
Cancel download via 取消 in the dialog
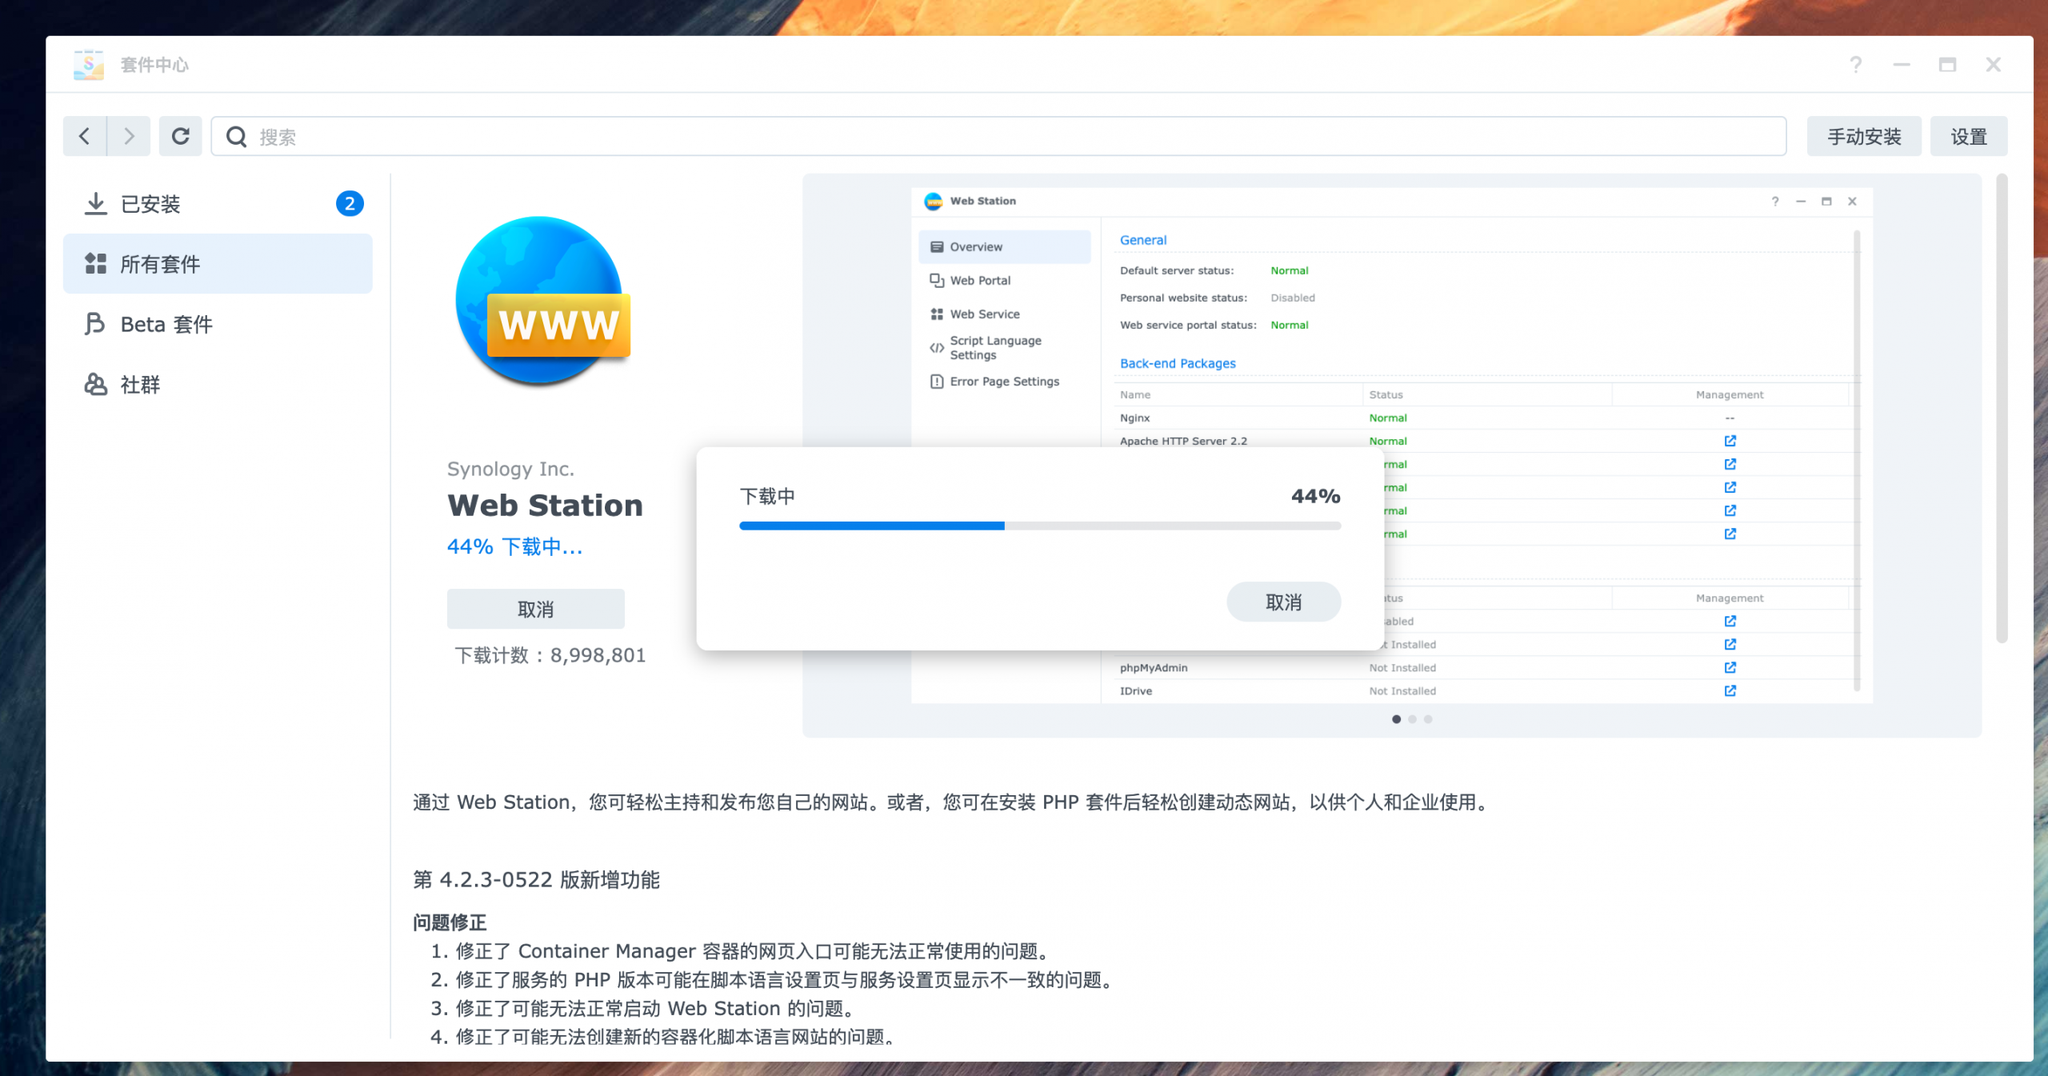pos(1283,602)
